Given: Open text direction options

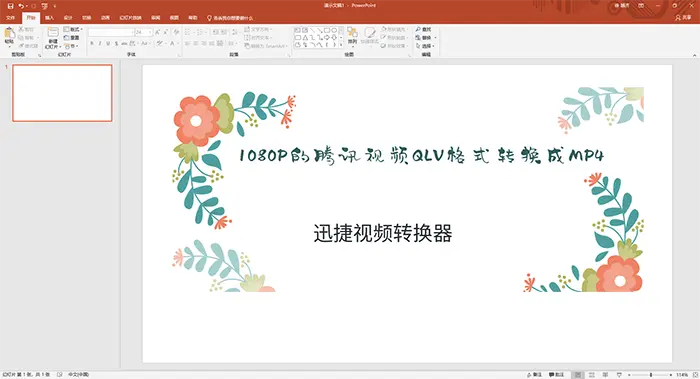Looking at the screenshot, I should (x=258, y=29).
